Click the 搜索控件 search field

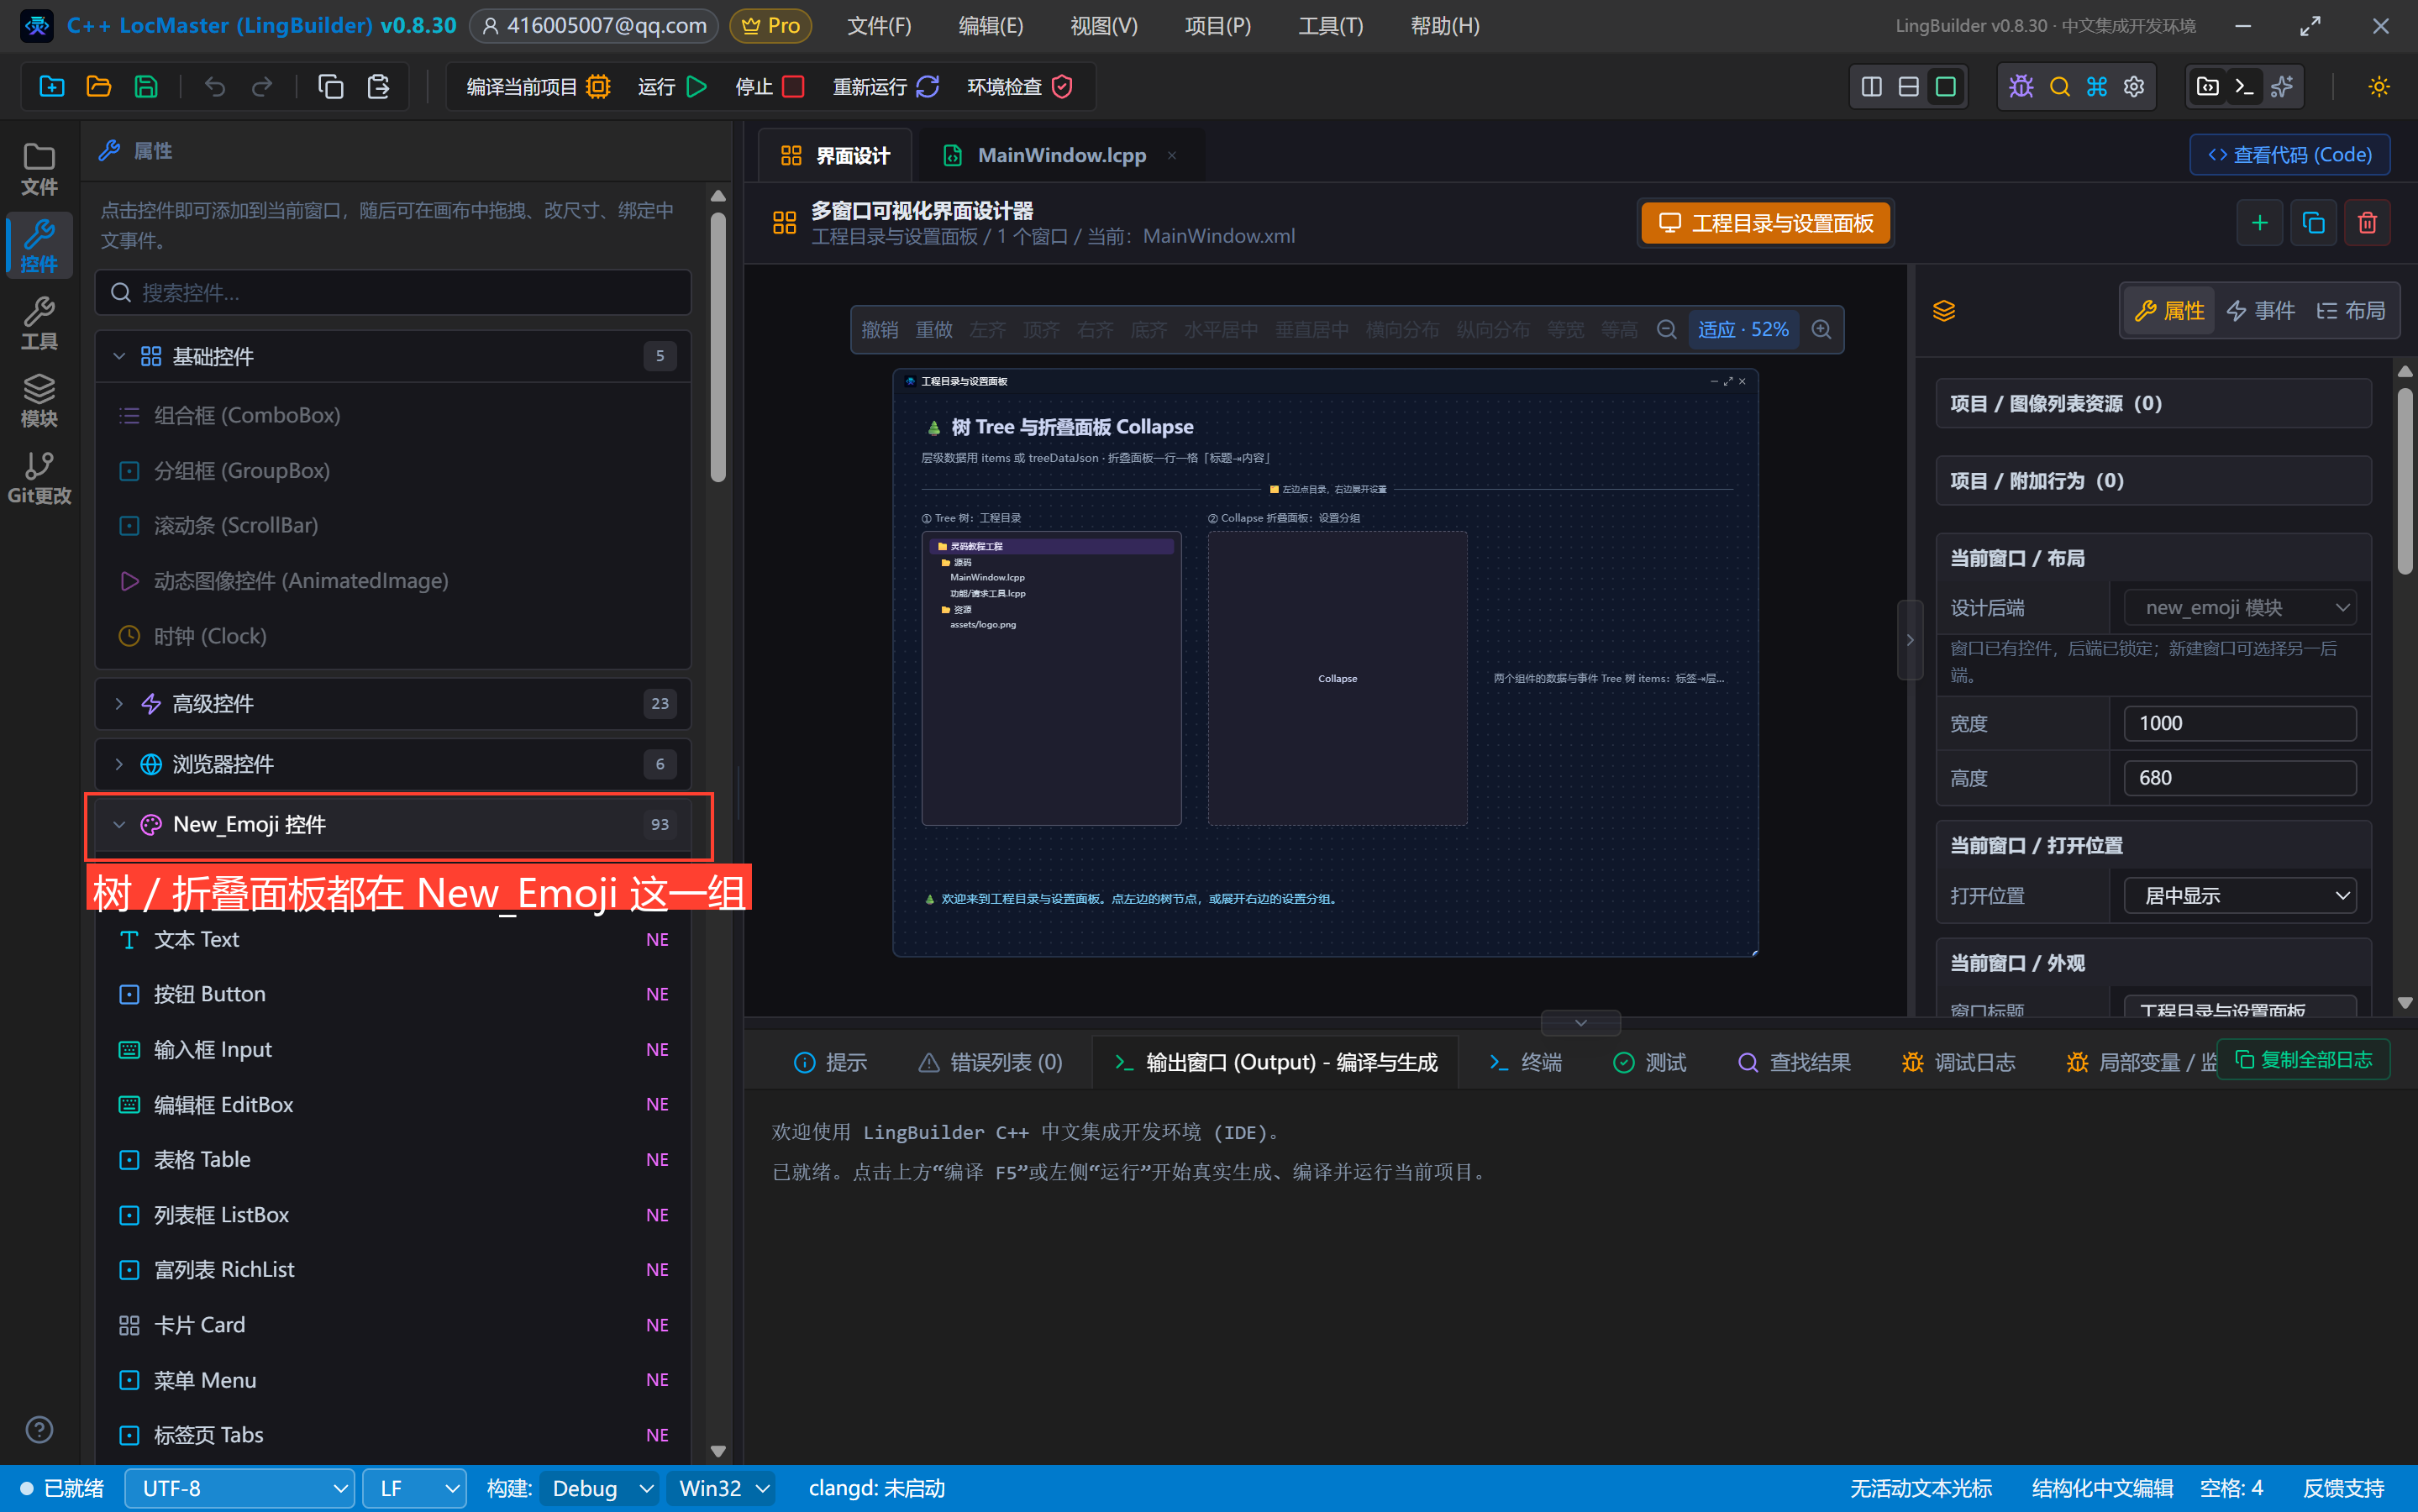tap(393, 292)
